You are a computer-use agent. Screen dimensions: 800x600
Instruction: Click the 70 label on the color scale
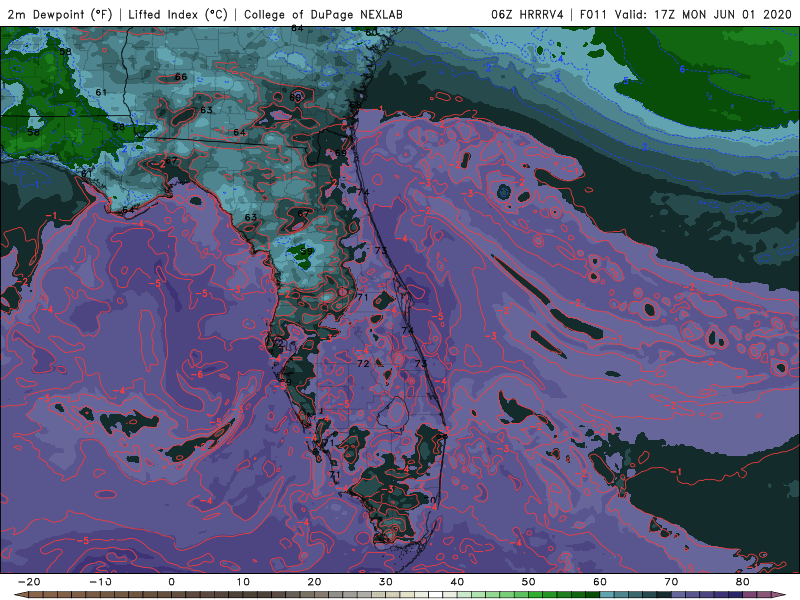[671, 582]
